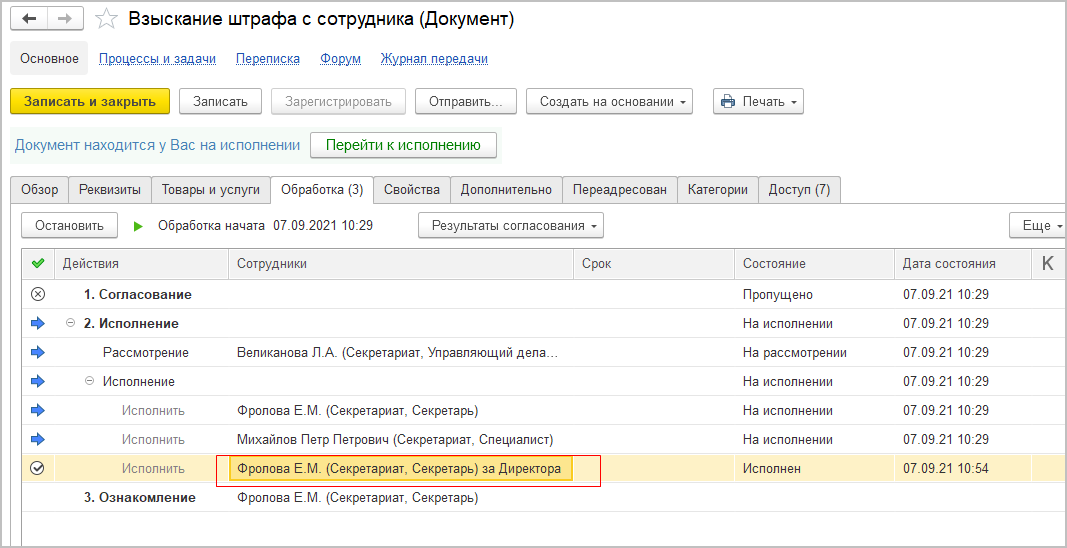Click the green play processing icon
1067x548 pixels.
pos(138,226)
